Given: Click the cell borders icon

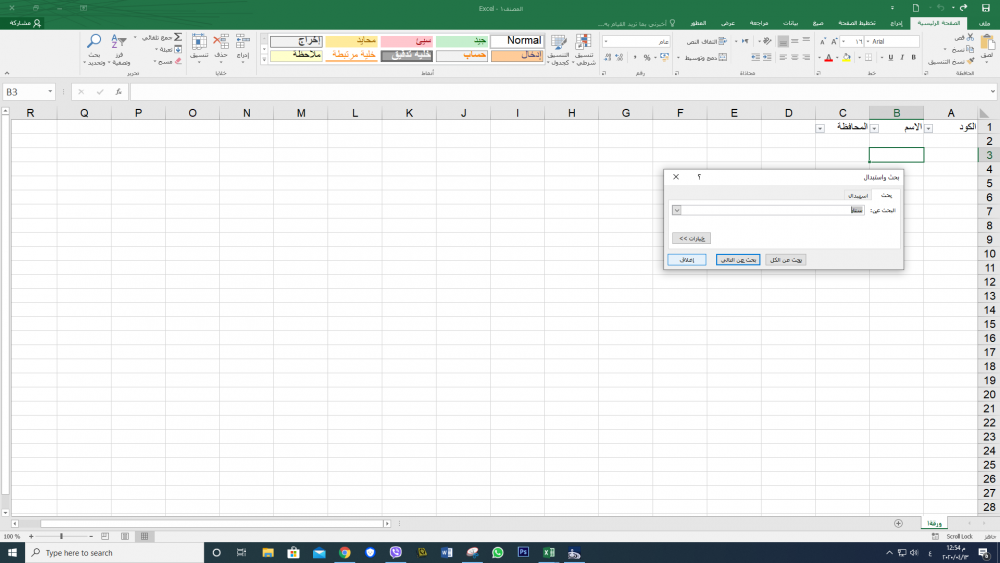Looking at the screenshot, I should [868, 57].
